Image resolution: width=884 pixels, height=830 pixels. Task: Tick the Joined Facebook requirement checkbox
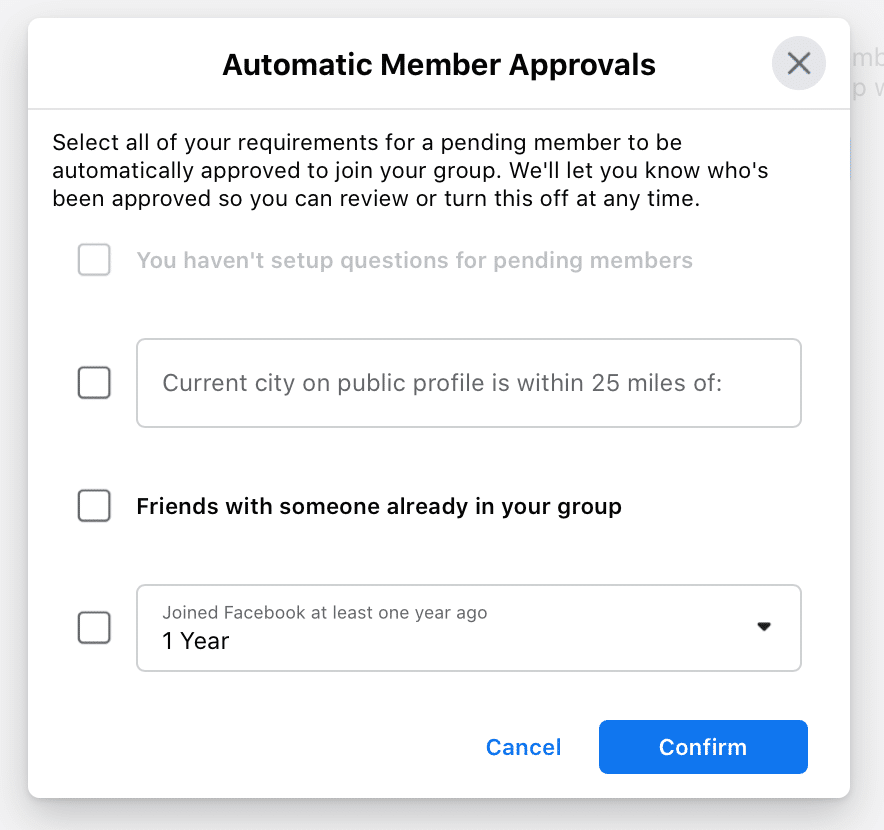(x=94, y=628)
